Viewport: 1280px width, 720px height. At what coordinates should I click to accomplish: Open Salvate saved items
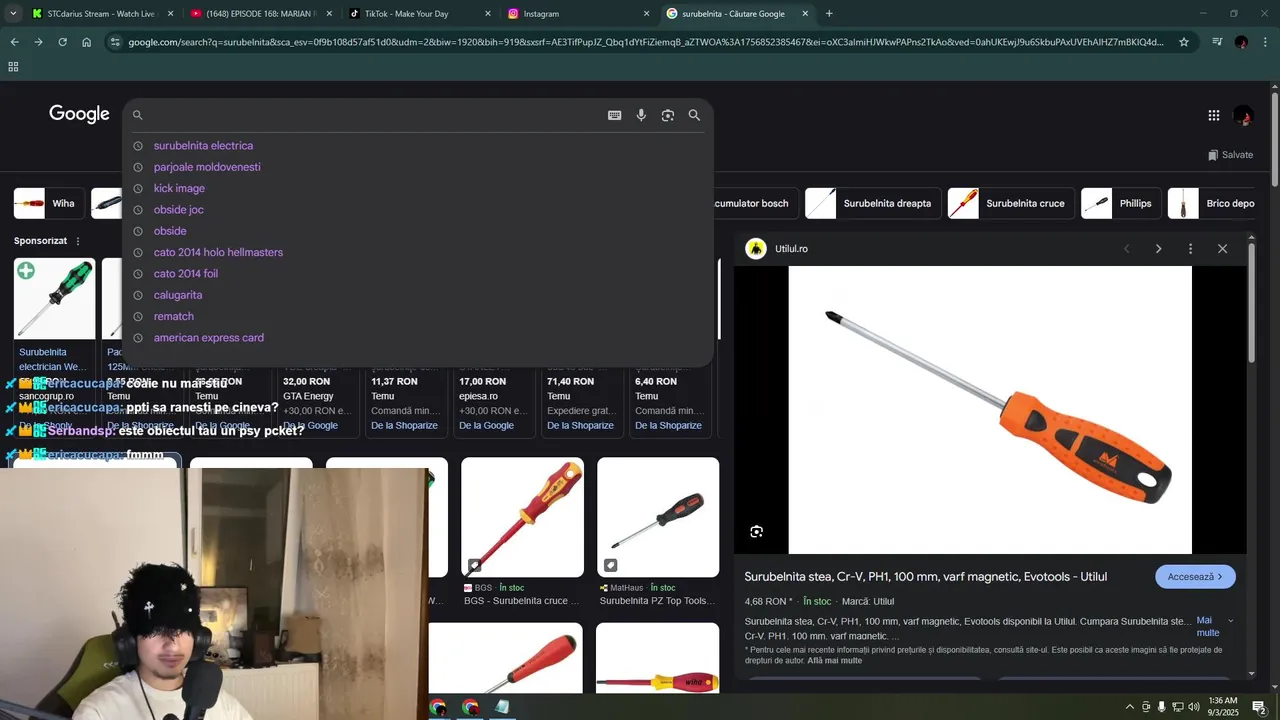click(1230, 155)
